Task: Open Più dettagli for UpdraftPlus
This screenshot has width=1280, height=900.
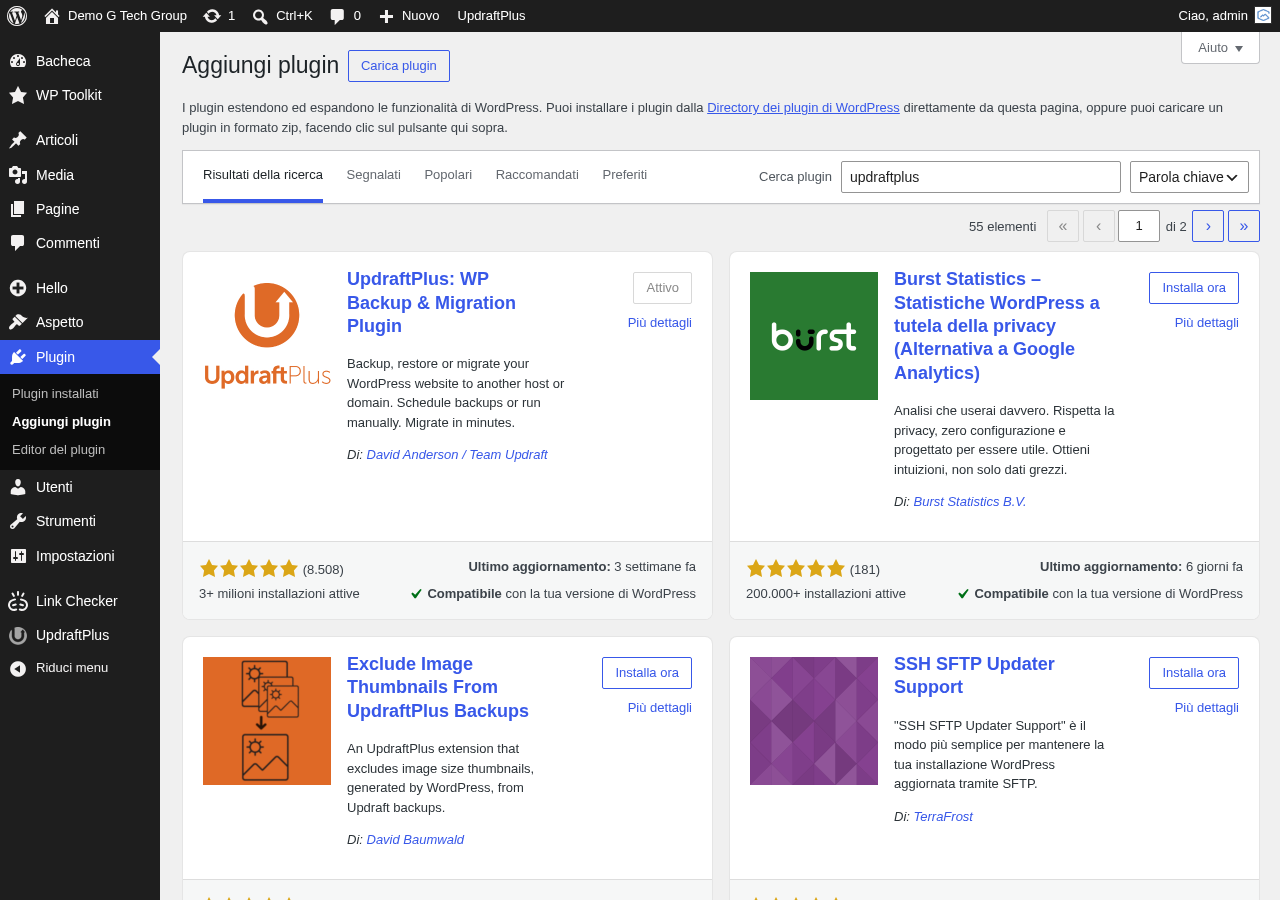Action: tap(660, 322)
